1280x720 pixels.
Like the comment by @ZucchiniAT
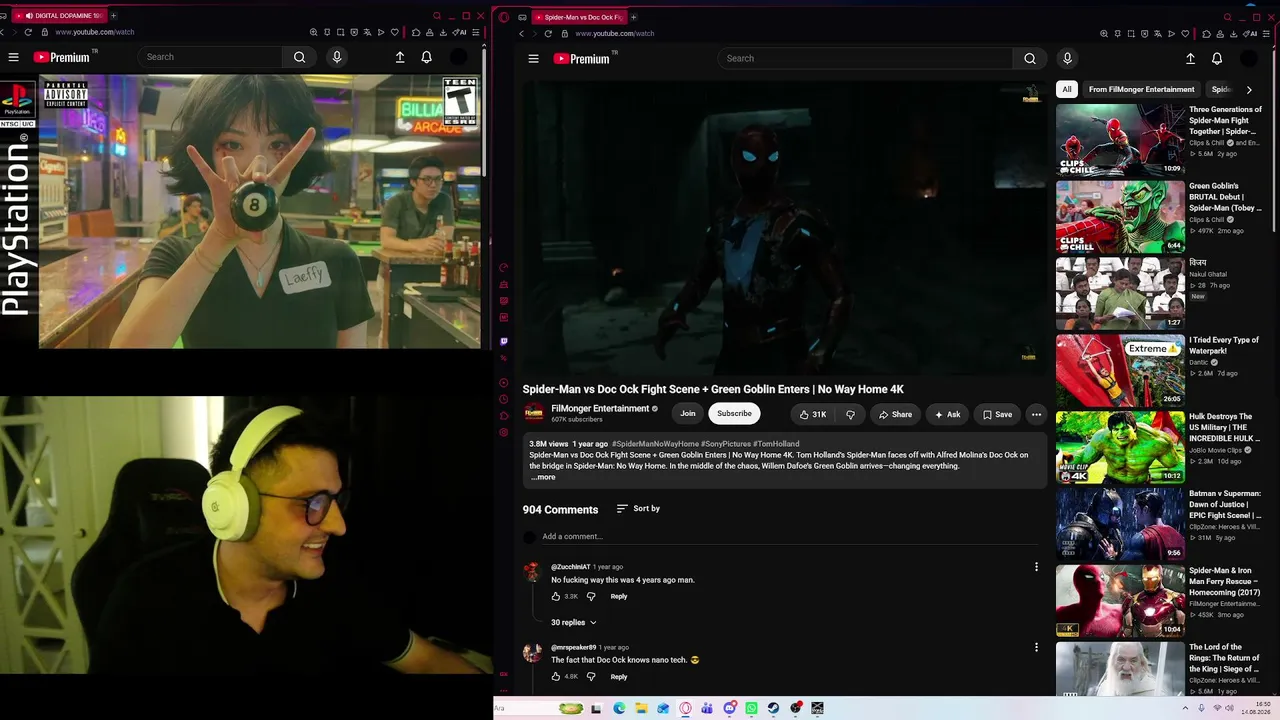pyautogui.click(x=556, y=596)
